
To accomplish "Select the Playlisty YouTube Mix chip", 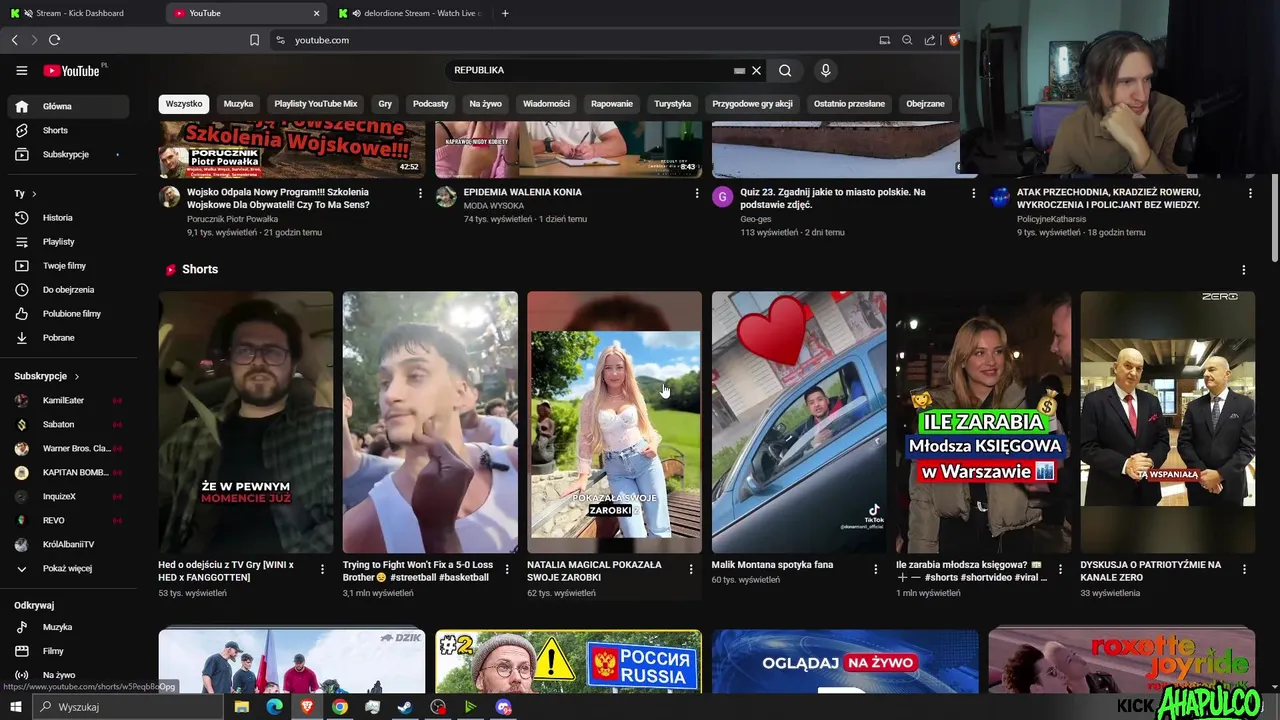I will coord(316,104).
